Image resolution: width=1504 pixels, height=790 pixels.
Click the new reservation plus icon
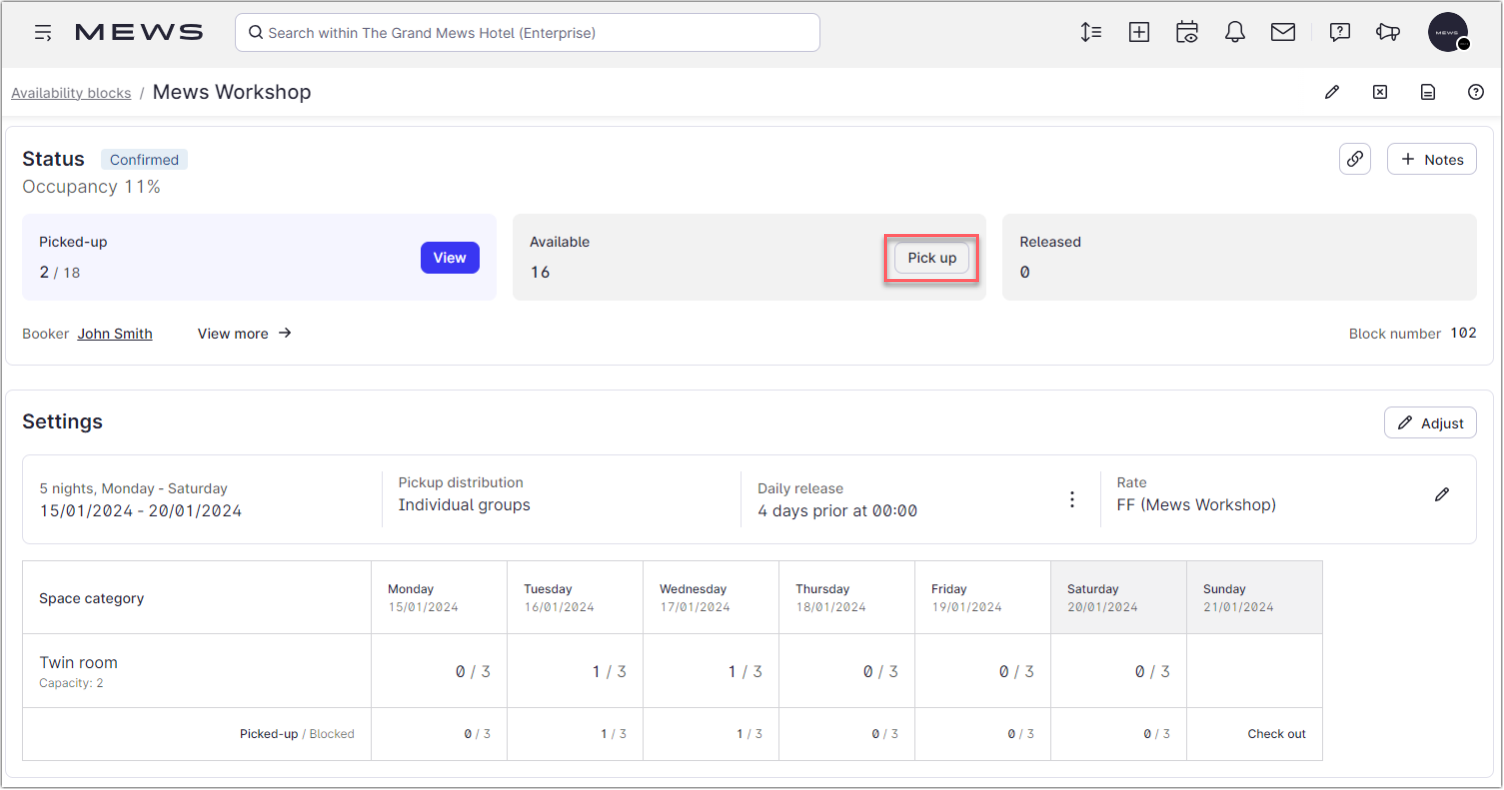tap(1139, 32)
